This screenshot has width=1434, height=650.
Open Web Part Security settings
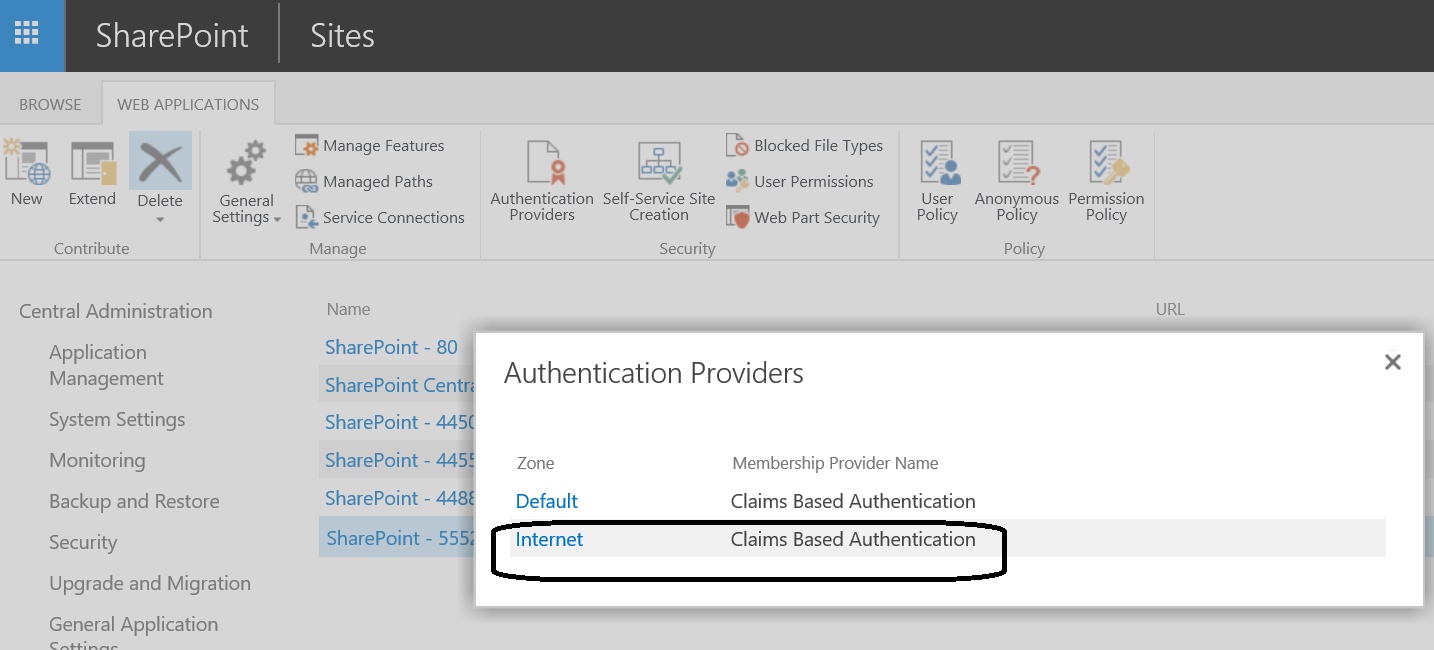(737, 216)
